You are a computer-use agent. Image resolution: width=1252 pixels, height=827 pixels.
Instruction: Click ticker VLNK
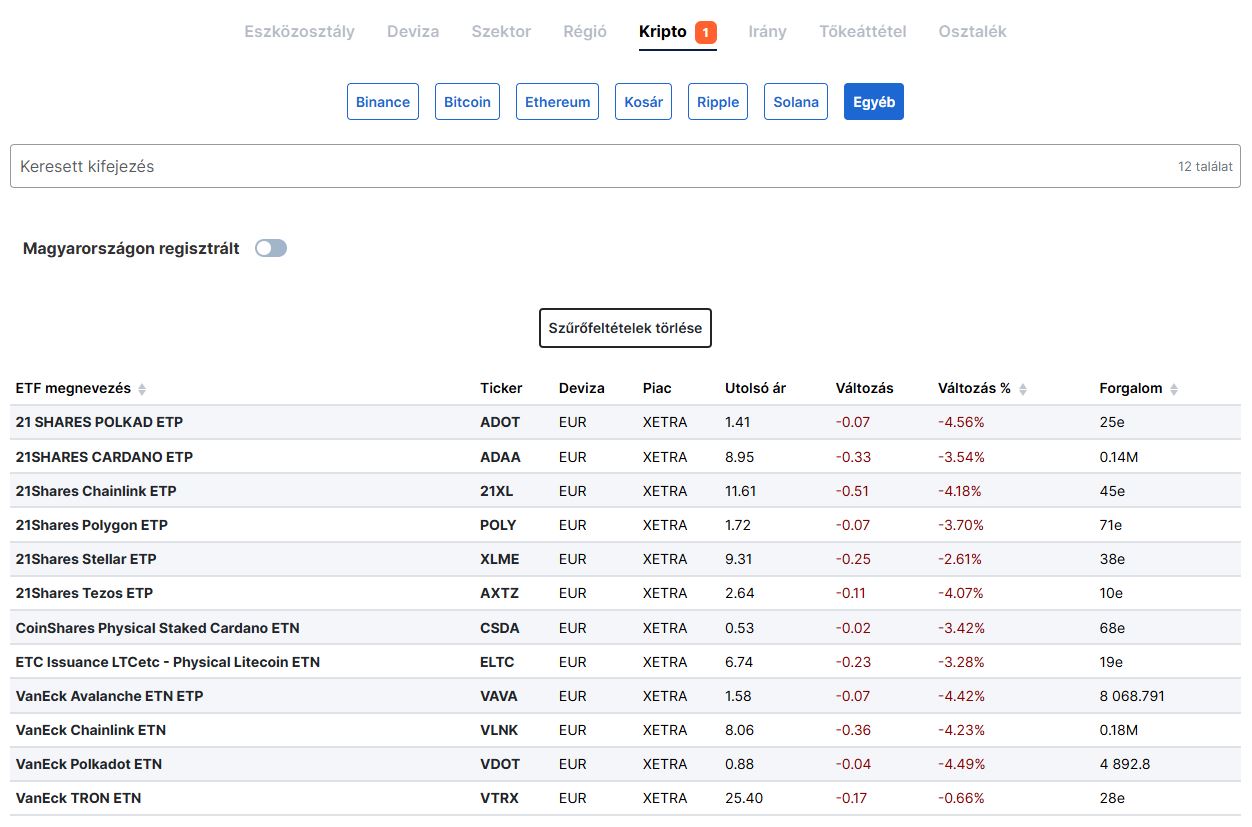499,730
